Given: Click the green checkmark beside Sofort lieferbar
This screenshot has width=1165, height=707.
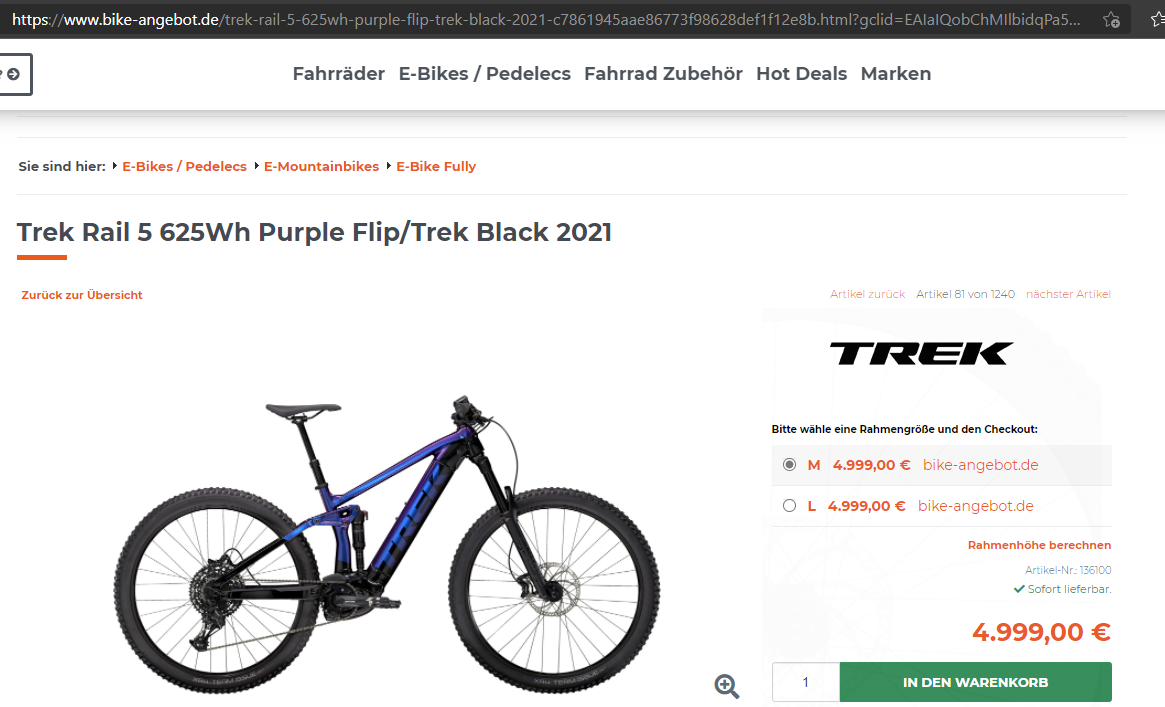Looking at the screenshot, I should (x=1019, y=589).
